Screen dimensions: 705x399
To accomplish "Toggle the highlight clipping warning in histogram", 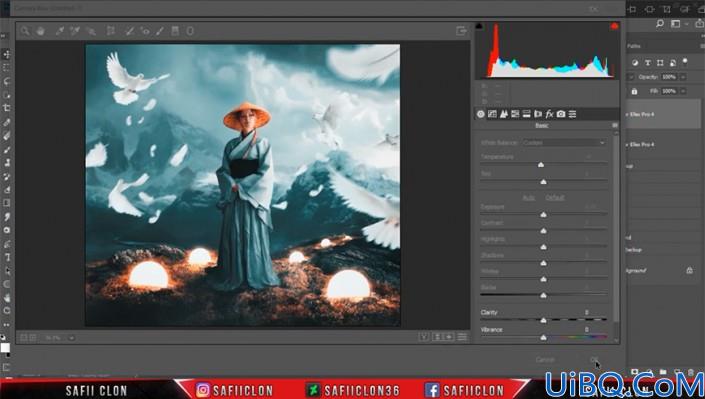I will (614, 26).
